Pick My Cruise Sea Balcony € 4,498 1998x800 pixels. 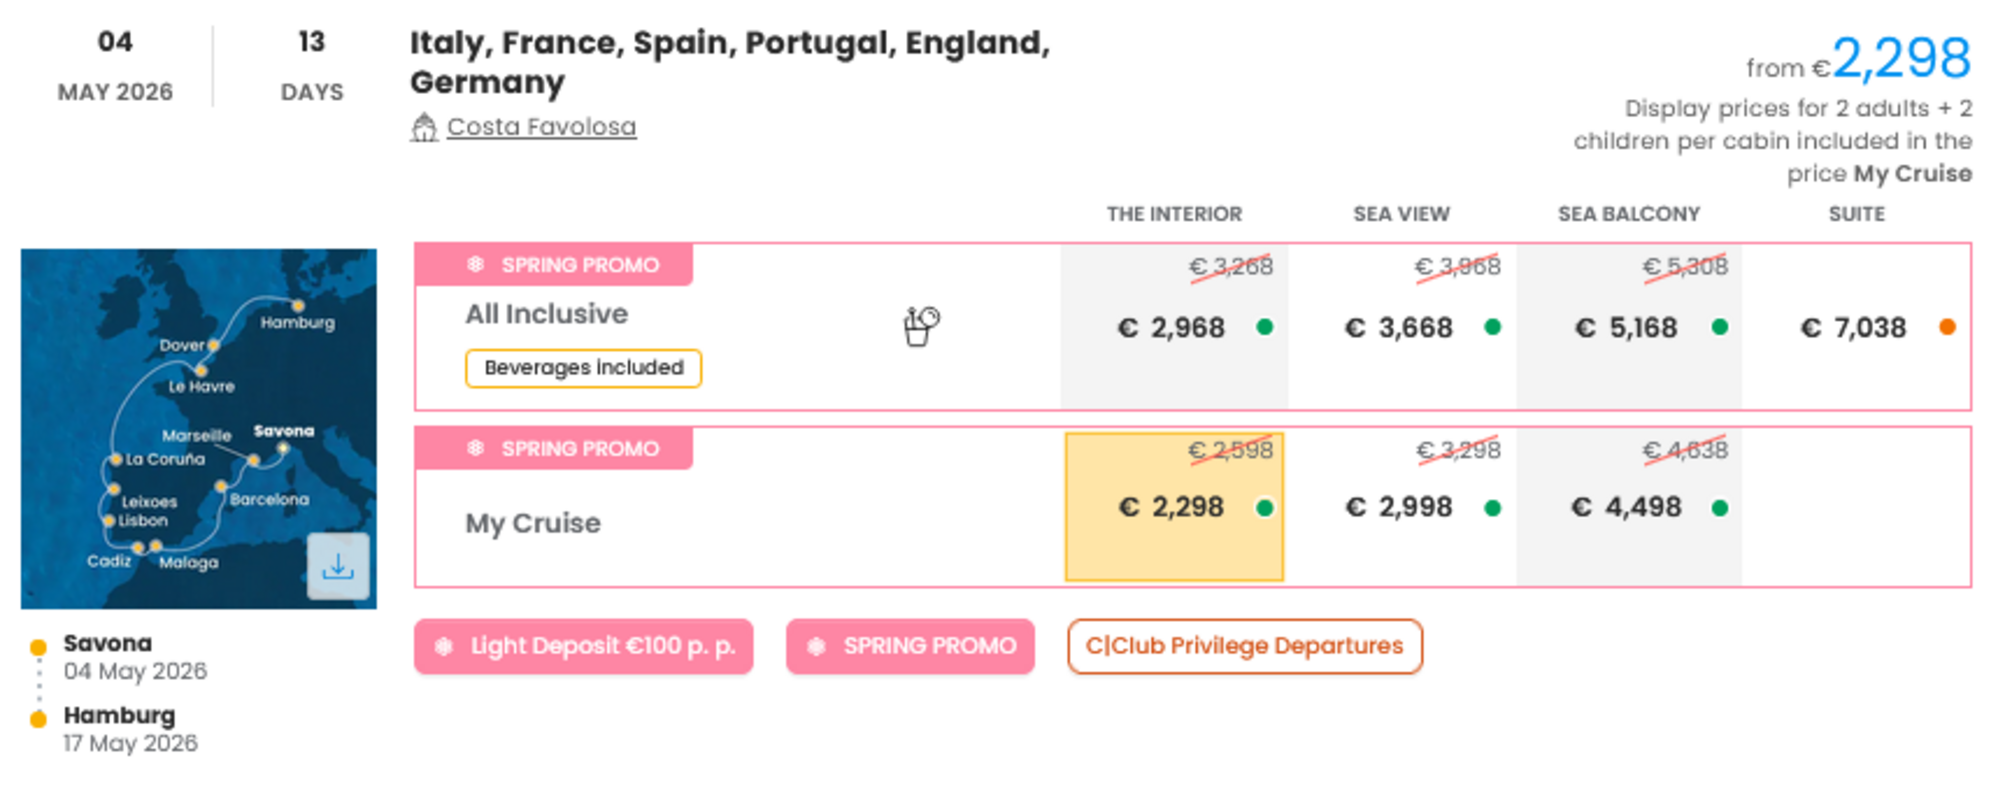coord(1627,507)
